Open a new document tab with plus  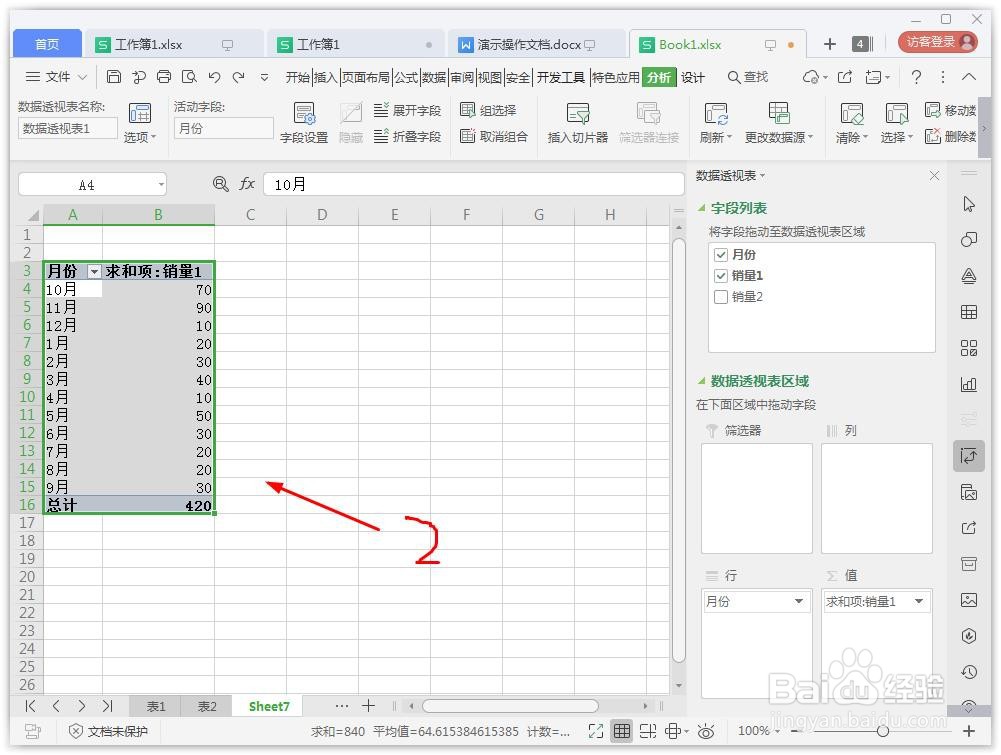pos(829,44)
